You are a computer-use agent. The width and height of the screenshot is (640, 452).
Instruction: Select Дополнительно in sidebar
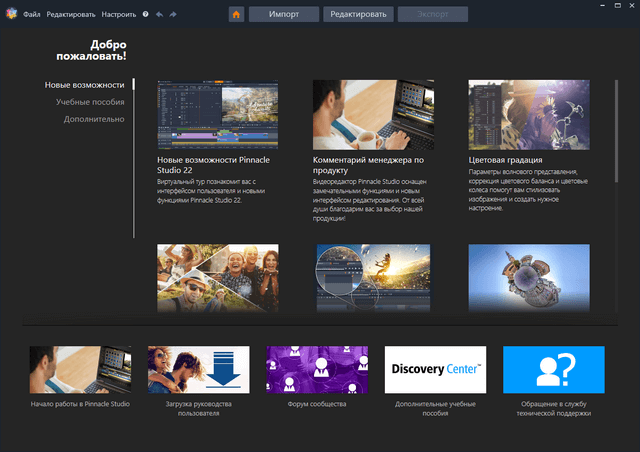click(94, 119)
